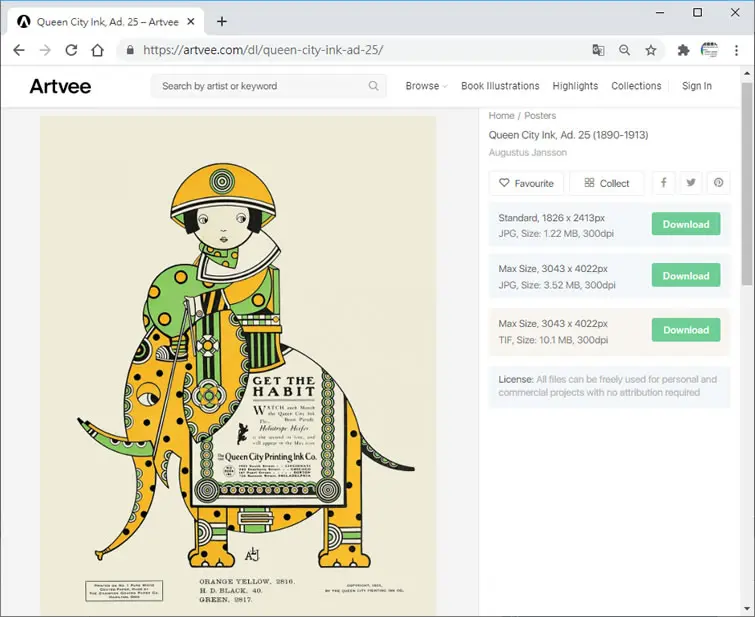Open the Highlights menu item
The width and height of the screenshot is (755, 617).
[575, 86]
